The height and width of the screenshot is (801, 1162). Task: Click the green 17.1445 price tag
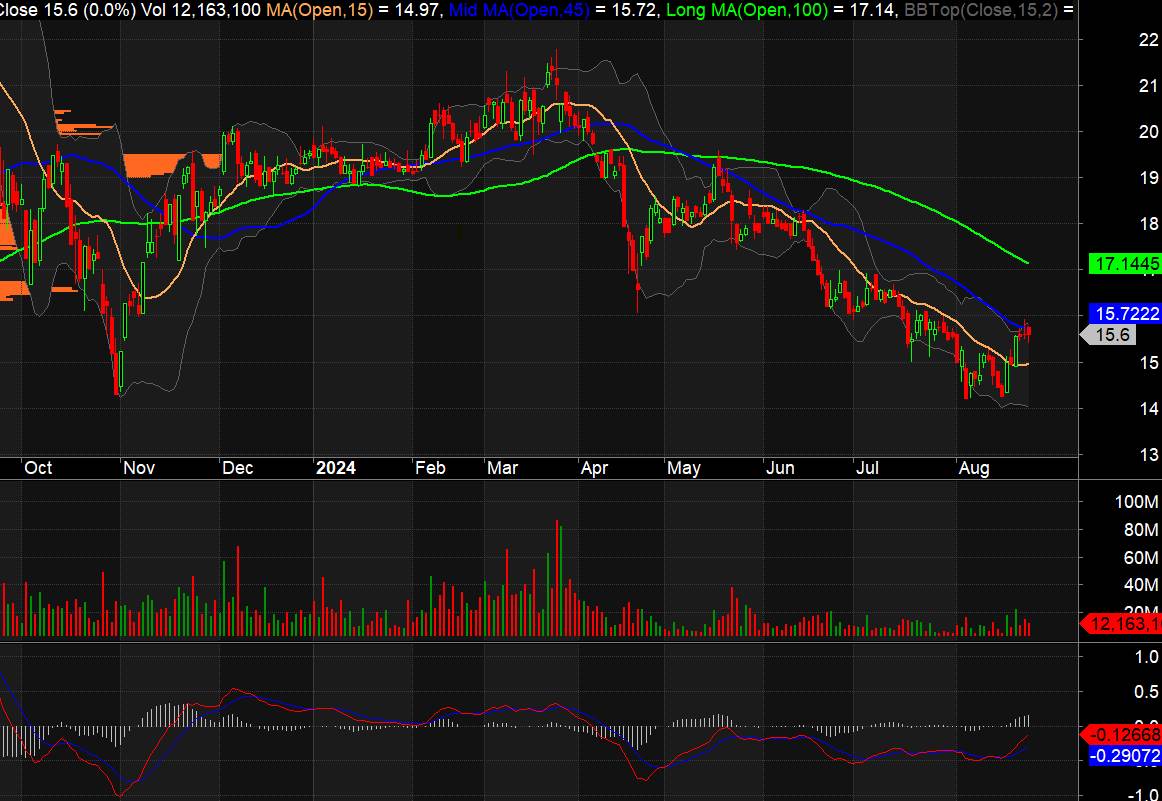point(1125,264)
